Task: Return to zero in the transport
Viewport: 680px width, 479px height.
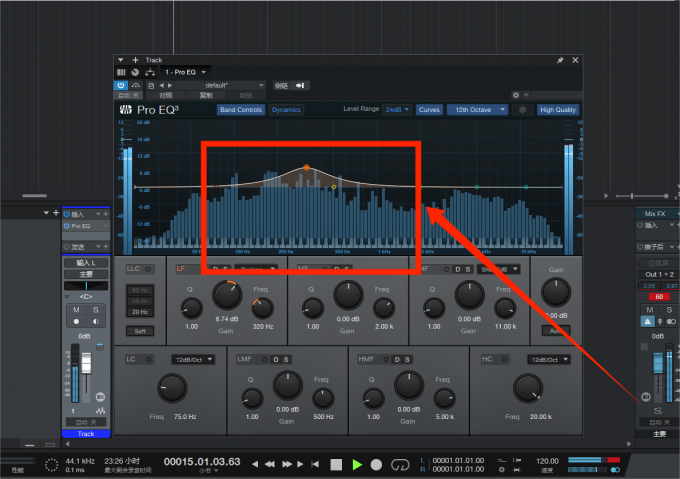Action: click(x=315, y=464)
